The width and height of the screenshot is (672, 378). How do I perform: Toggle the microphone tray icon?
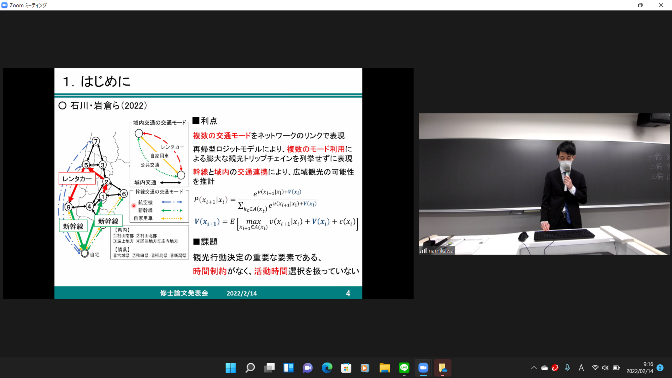click(567, 368)
